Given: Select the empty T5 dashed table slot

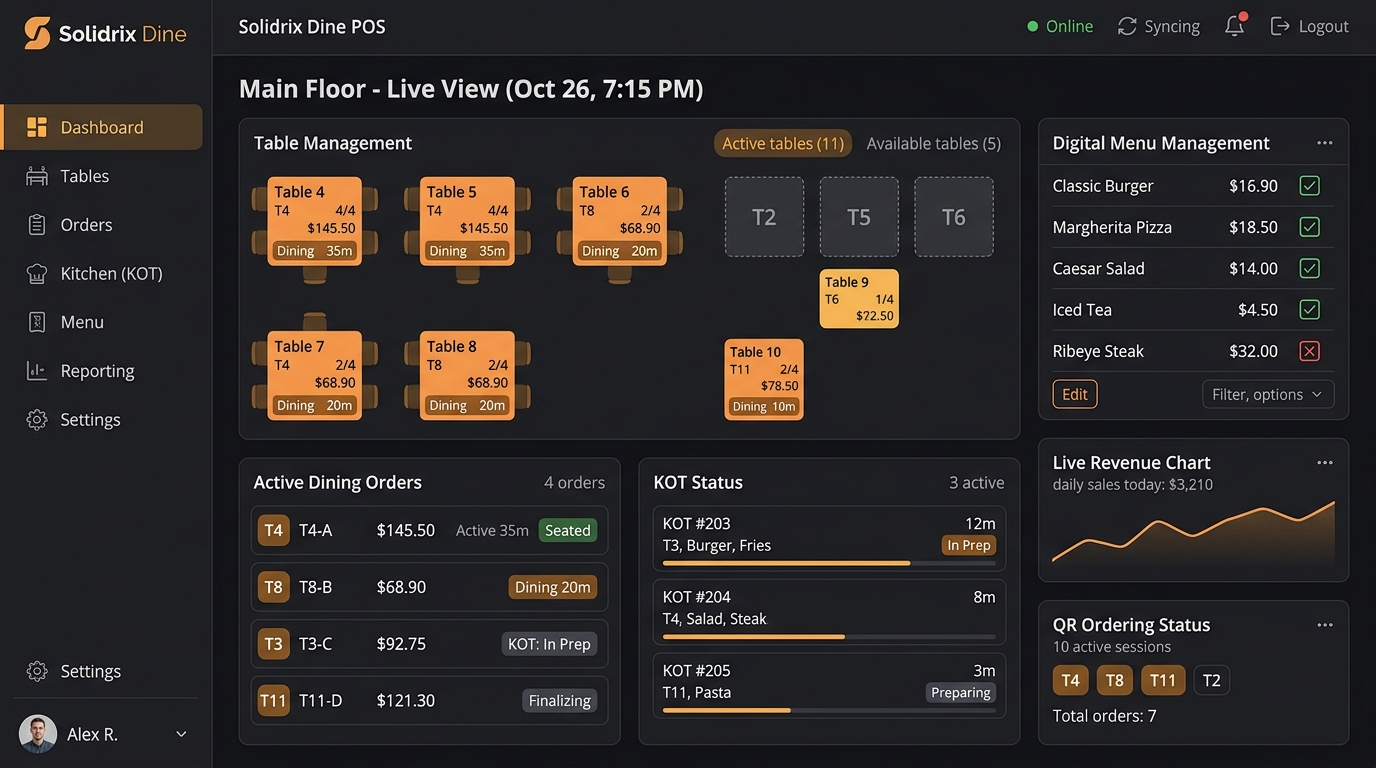Looking at the screenshot, I should 859,217.
